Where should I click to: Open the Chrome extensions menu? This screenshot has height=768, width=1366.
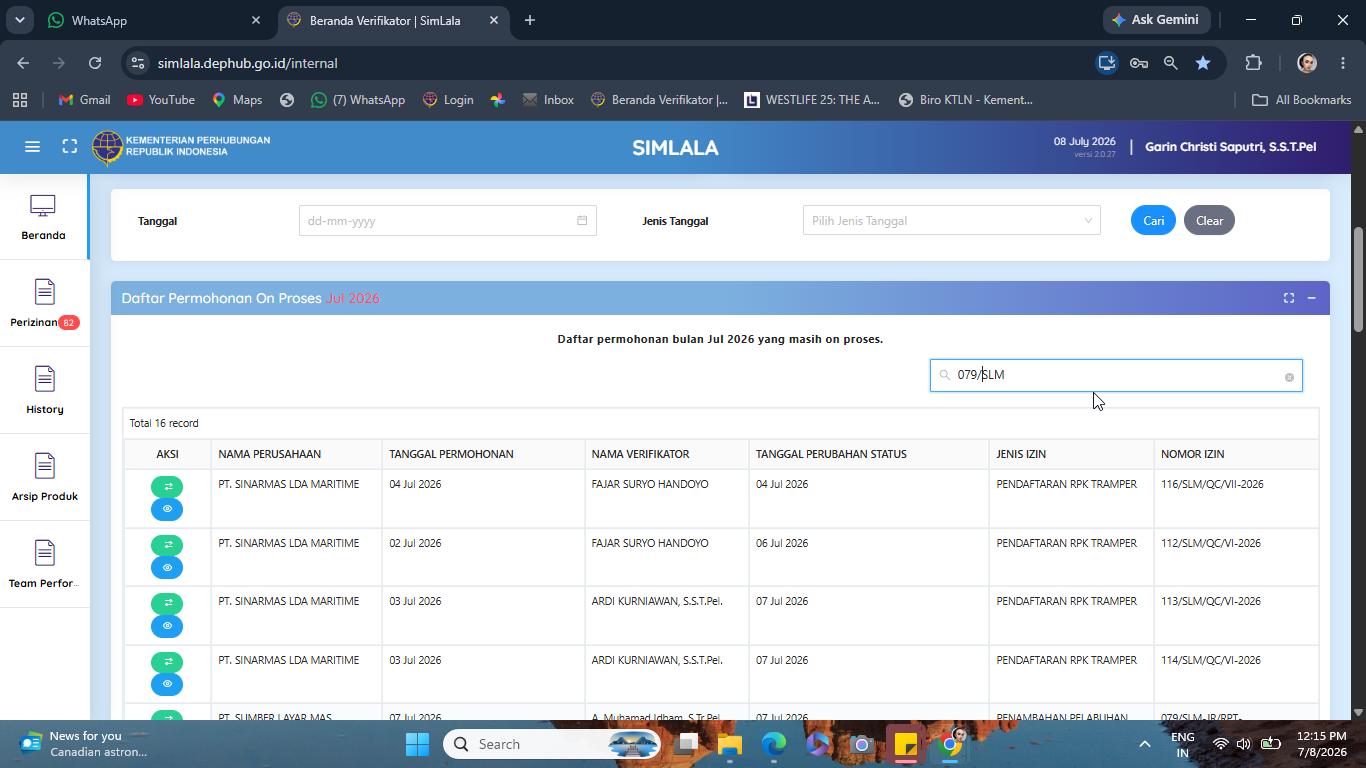click(1254, 63)
